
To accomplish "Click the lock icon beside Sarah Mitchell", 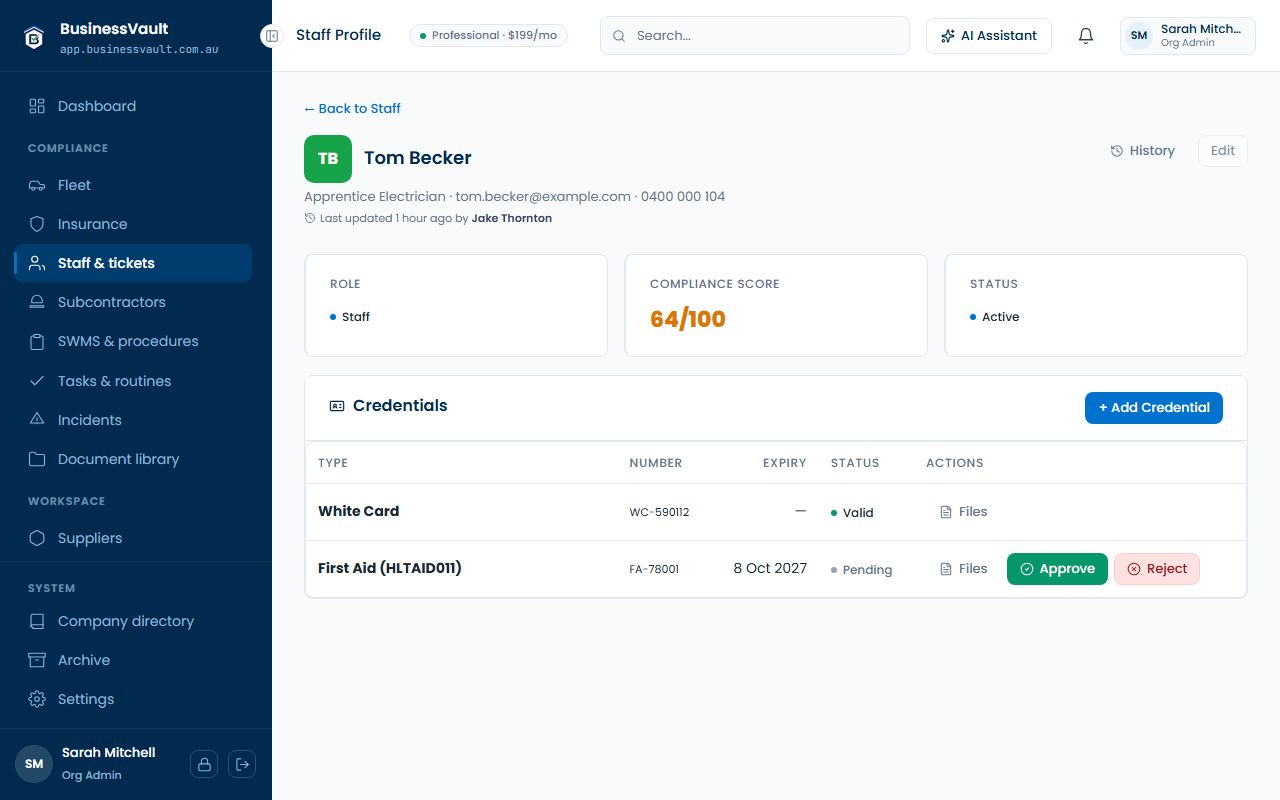I will tap(204, 764).
